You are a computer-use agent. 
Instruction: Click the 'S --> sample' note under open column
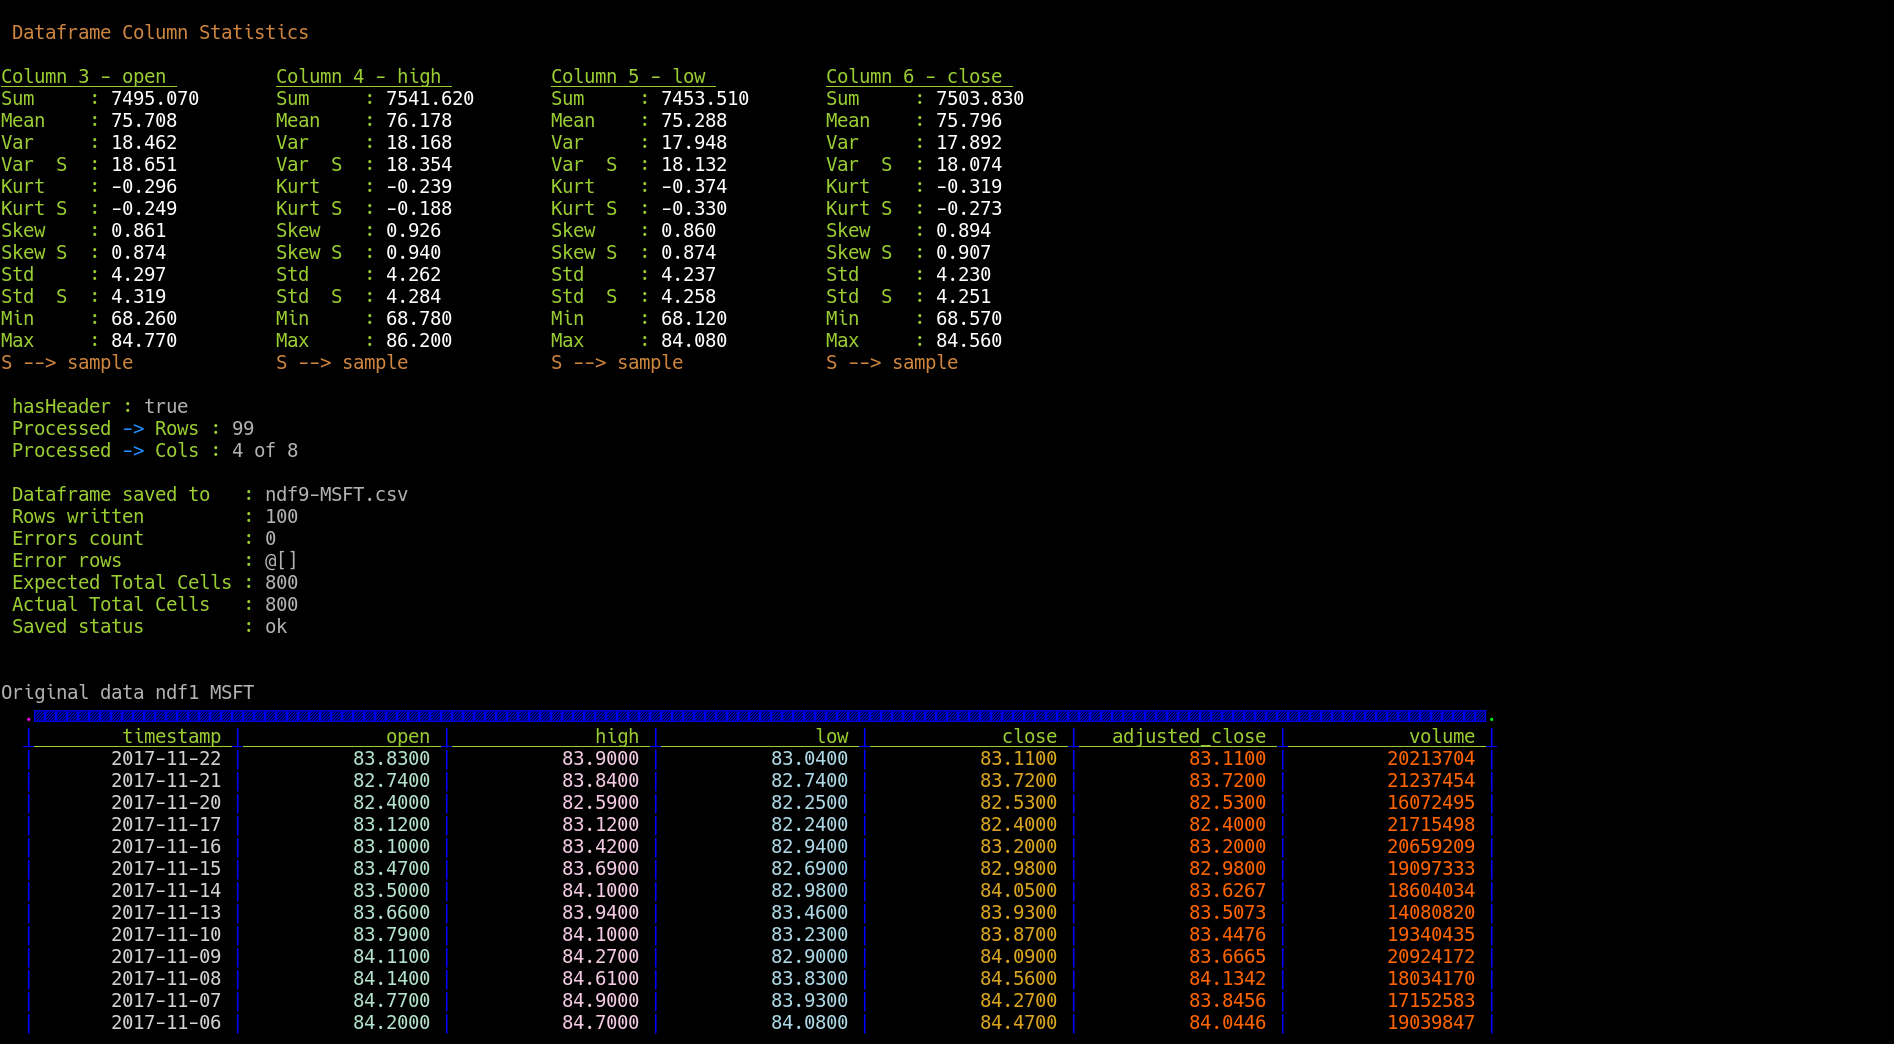(x=67, y=362)
